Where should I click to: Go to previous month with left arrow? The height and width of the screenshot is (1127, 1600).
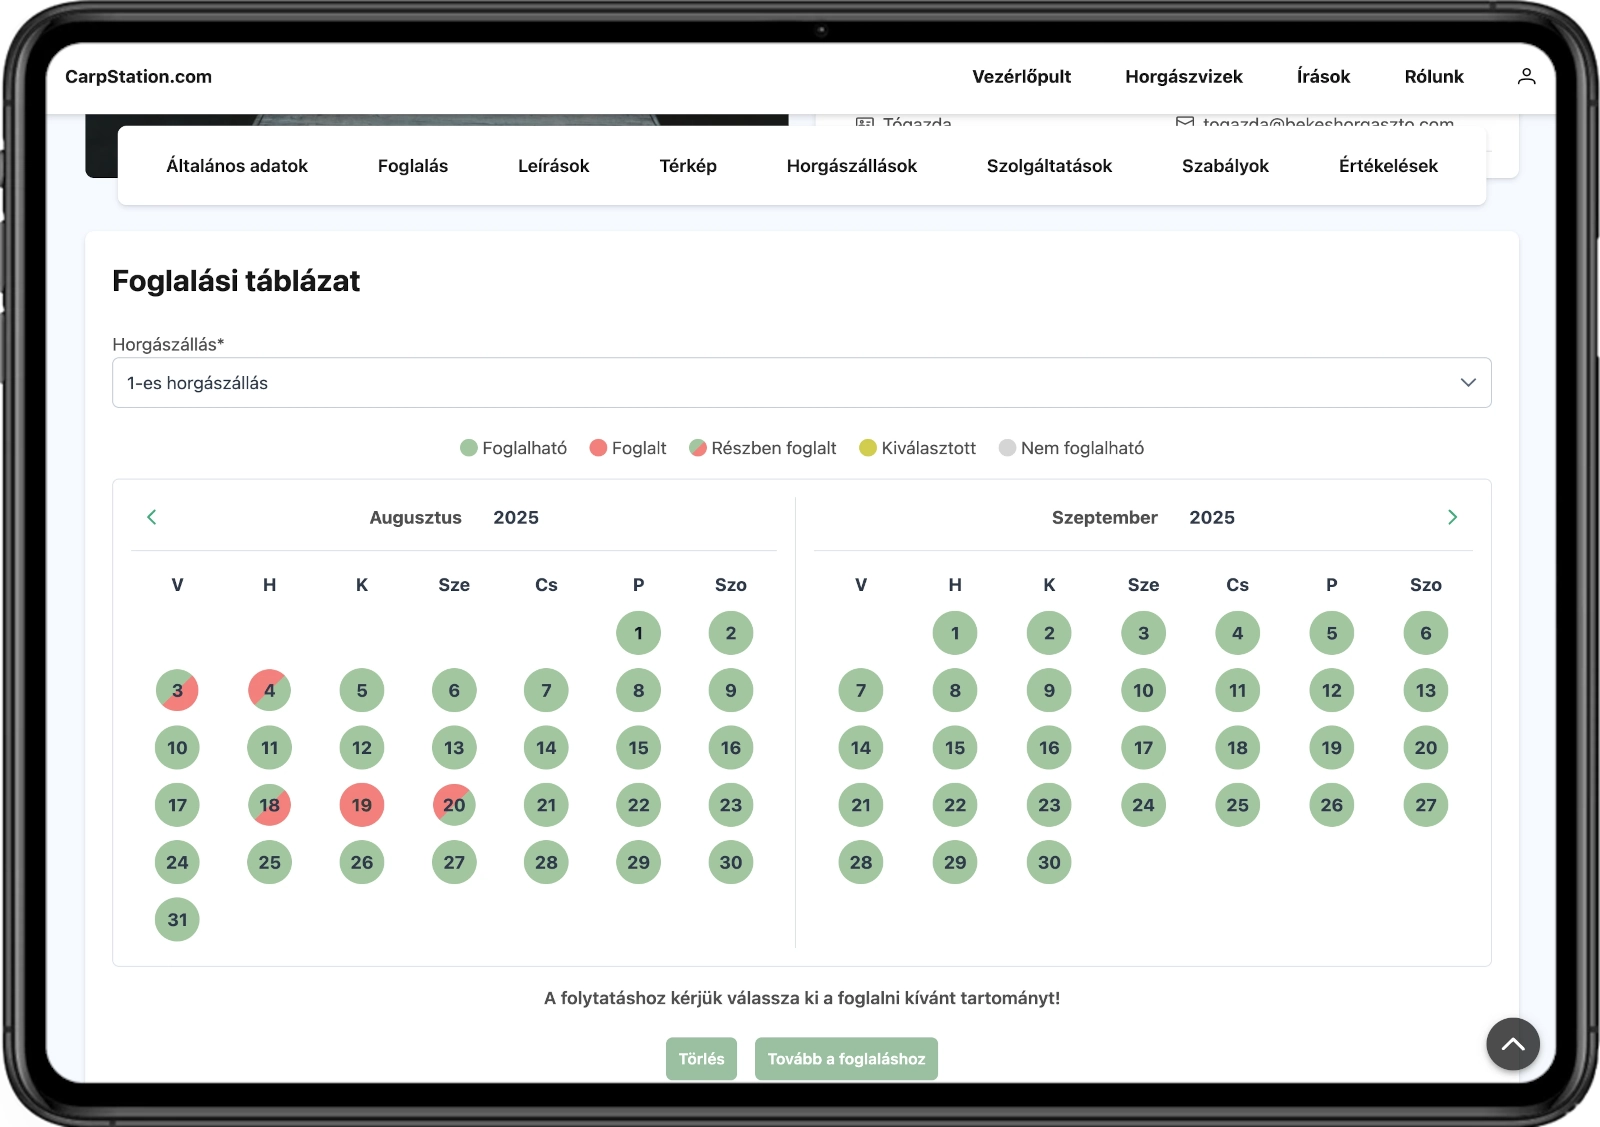tap(152, 517)
